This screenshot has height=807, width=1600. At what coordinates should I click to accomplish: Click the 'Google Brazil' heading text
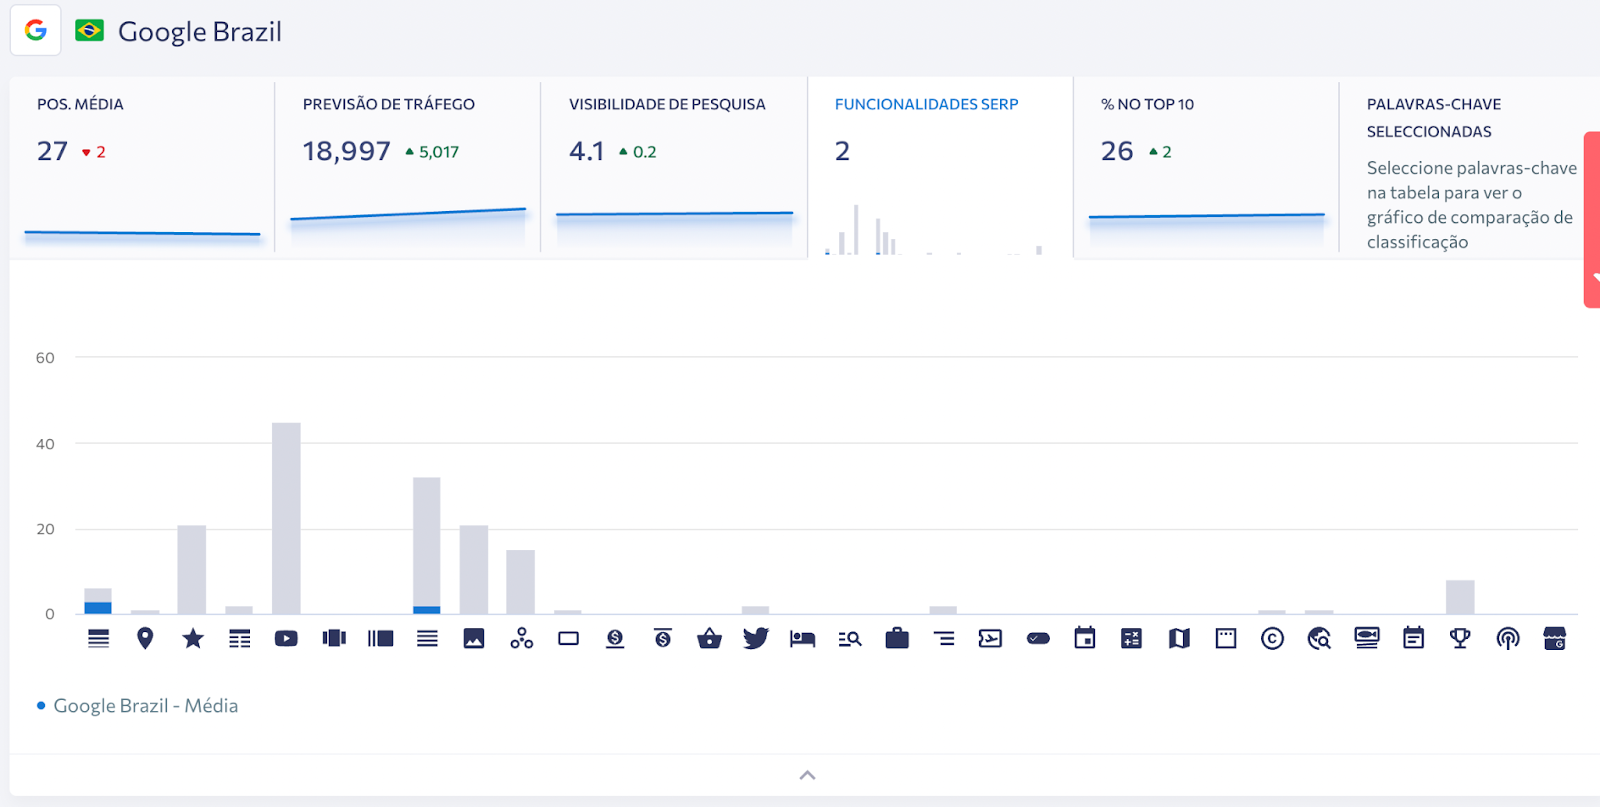200,32
